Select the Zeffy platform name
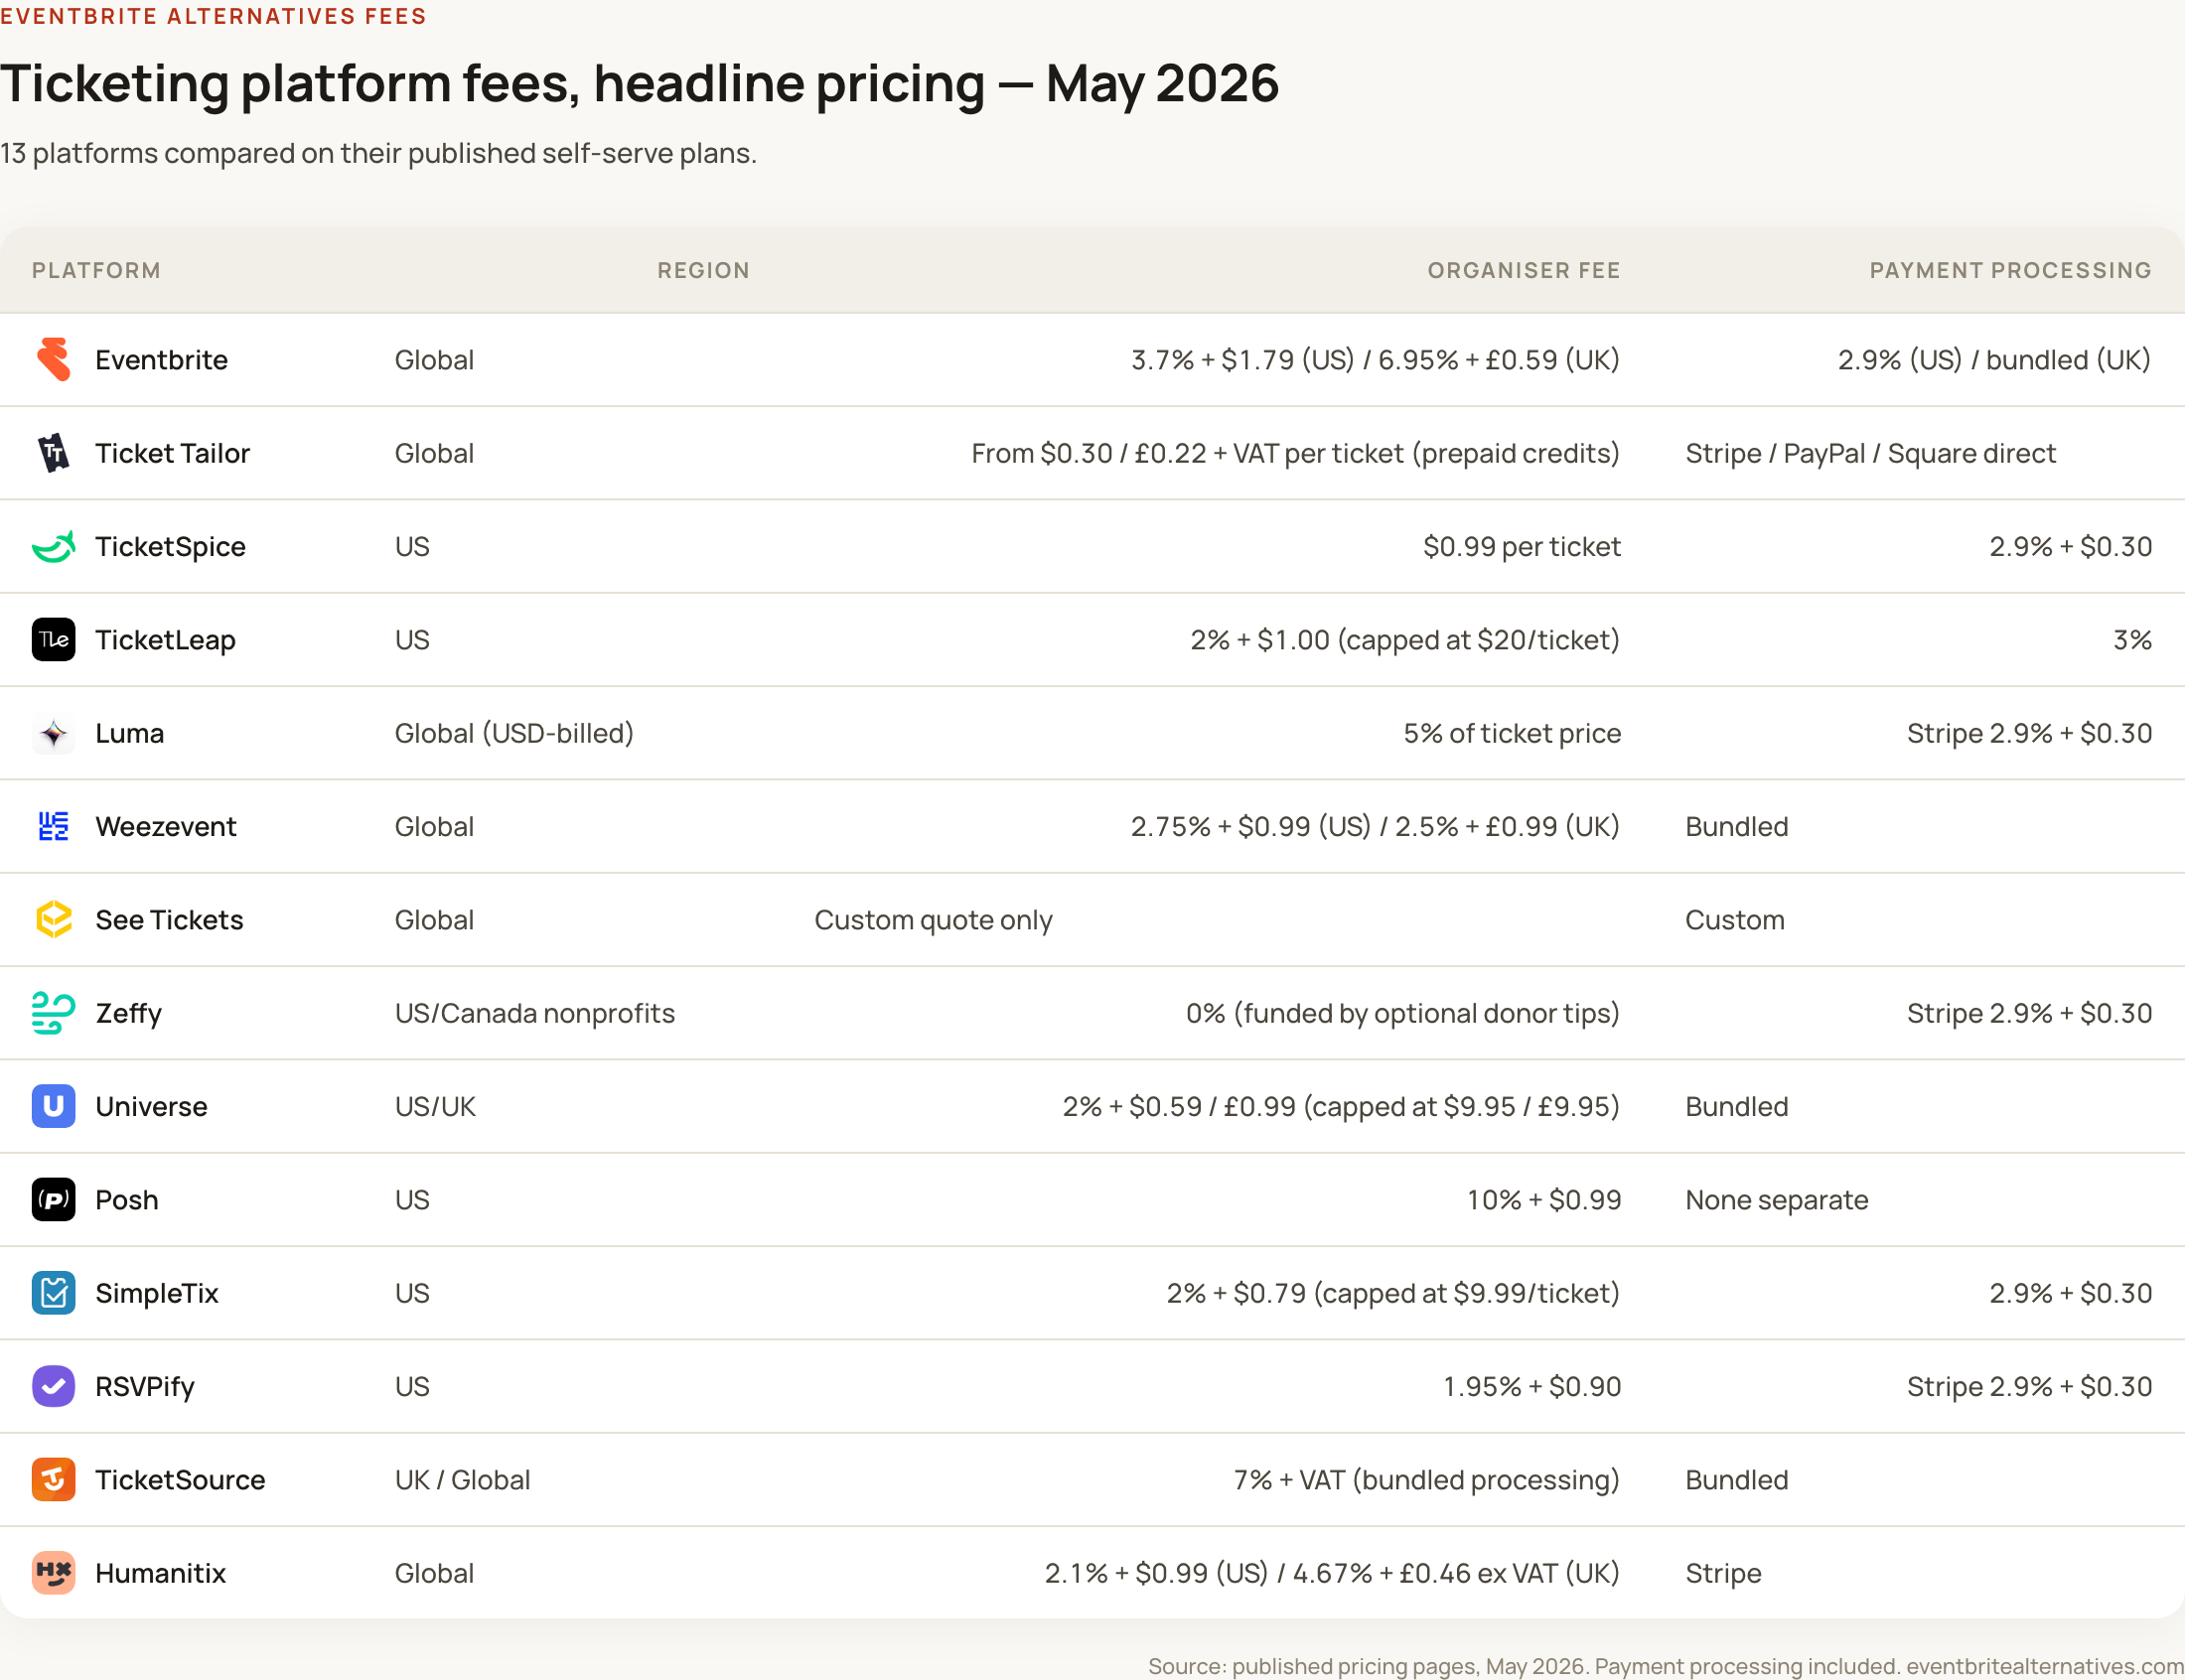This screenshot has height=1680, width=2185. tap(129, 1013)
